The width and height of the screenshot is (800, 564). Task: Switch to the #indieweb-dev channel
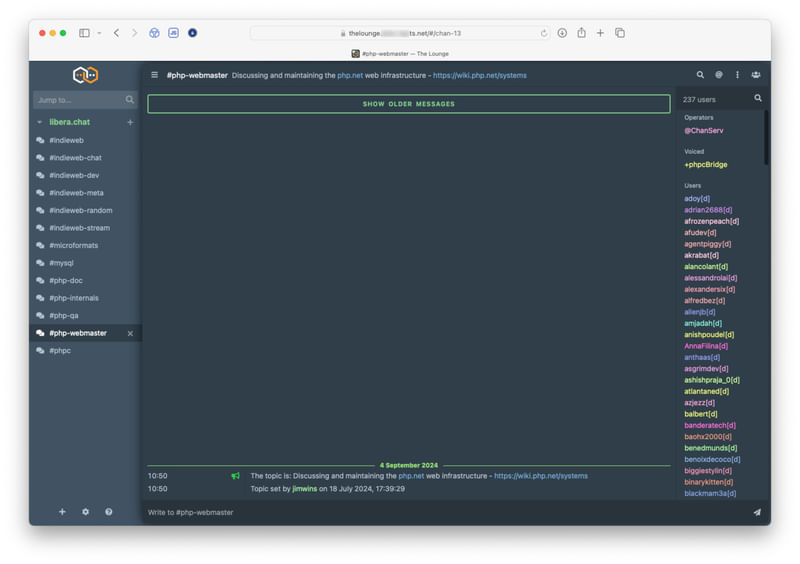(x=74, y=175)
